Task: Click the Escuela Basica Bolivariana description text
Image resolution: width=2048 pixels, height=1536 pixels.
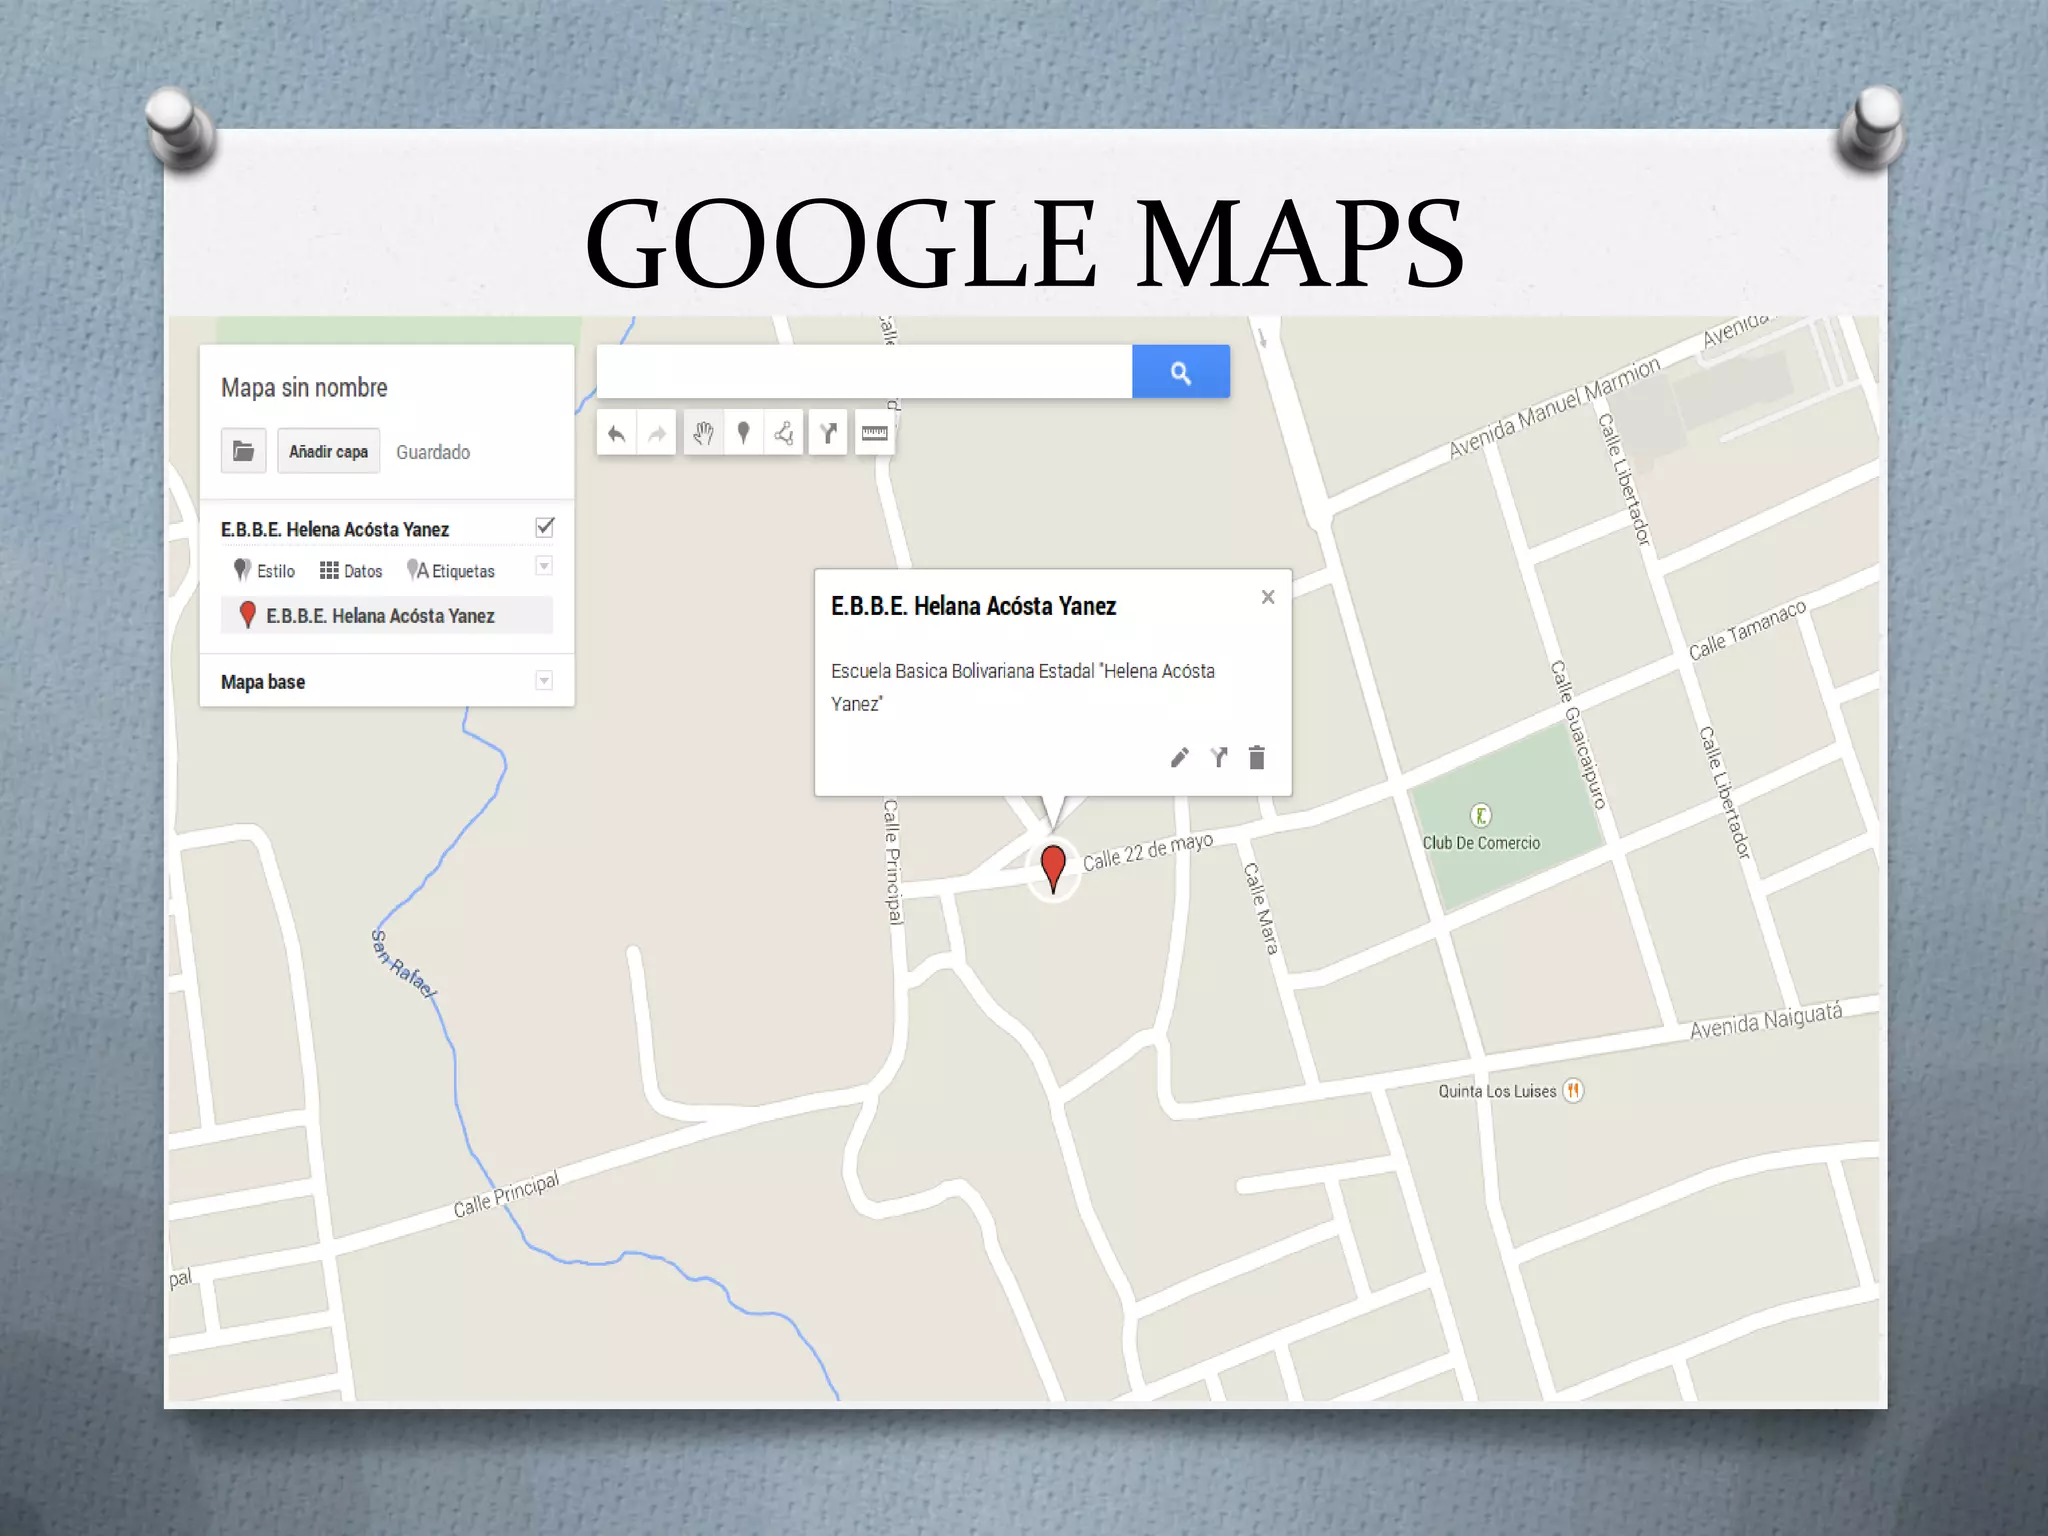Action: click(1023, 687)
